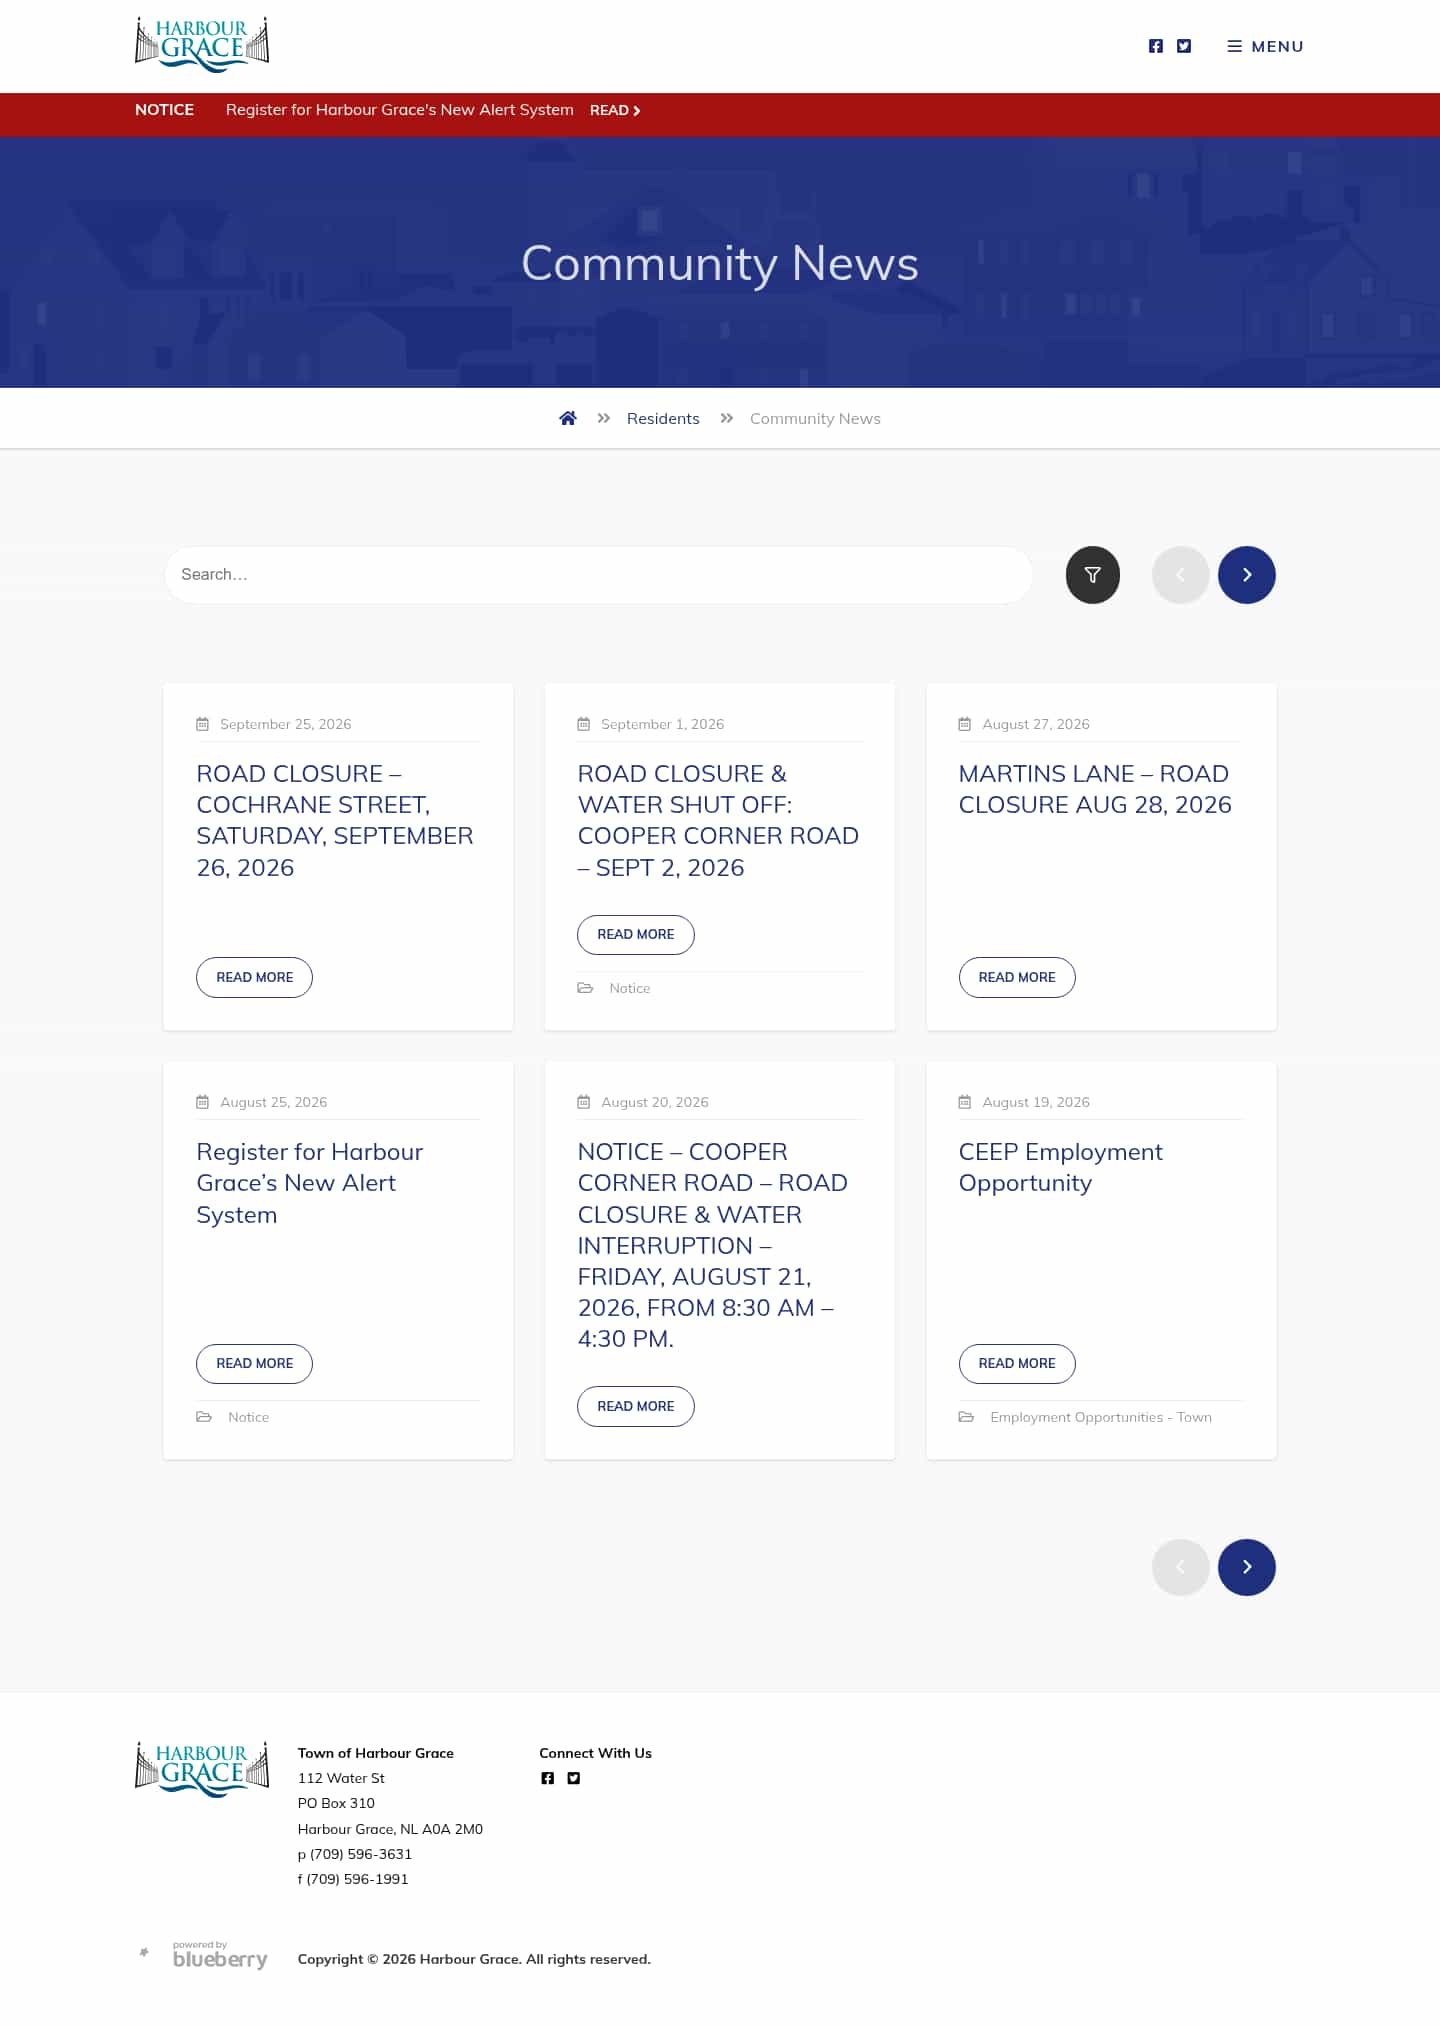The height and width of the screenshot is (2026, 1440).
Task: Open Cooper Corner Road Sept 2 headline
Action: [x=718, y=820]
